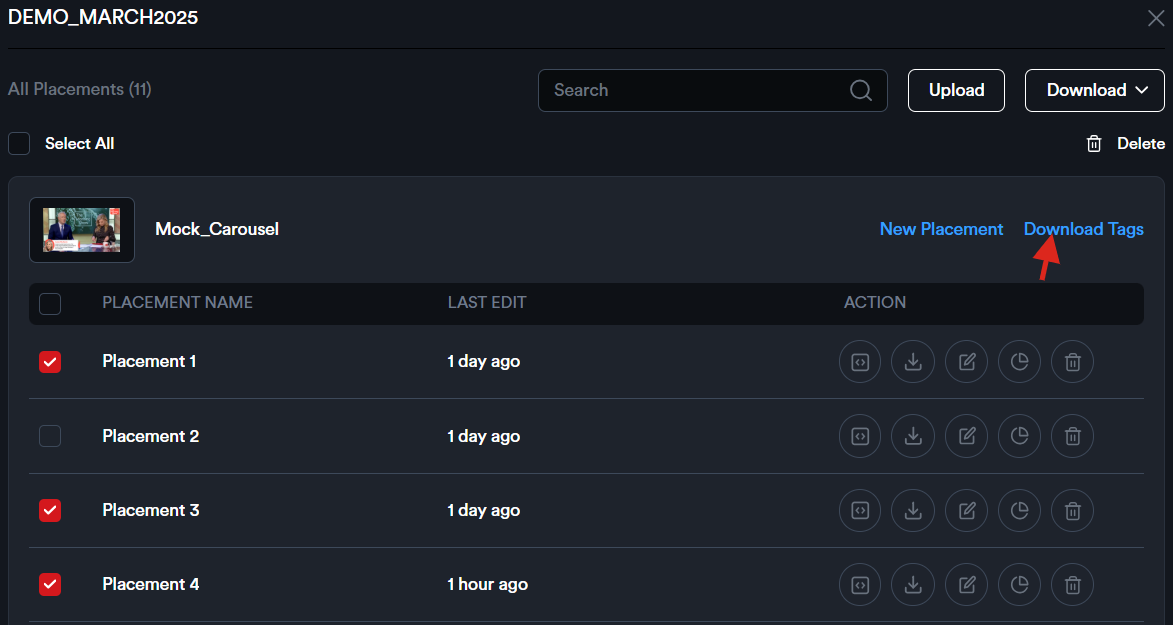Check the Select All checkbox

tap(19, 144)
